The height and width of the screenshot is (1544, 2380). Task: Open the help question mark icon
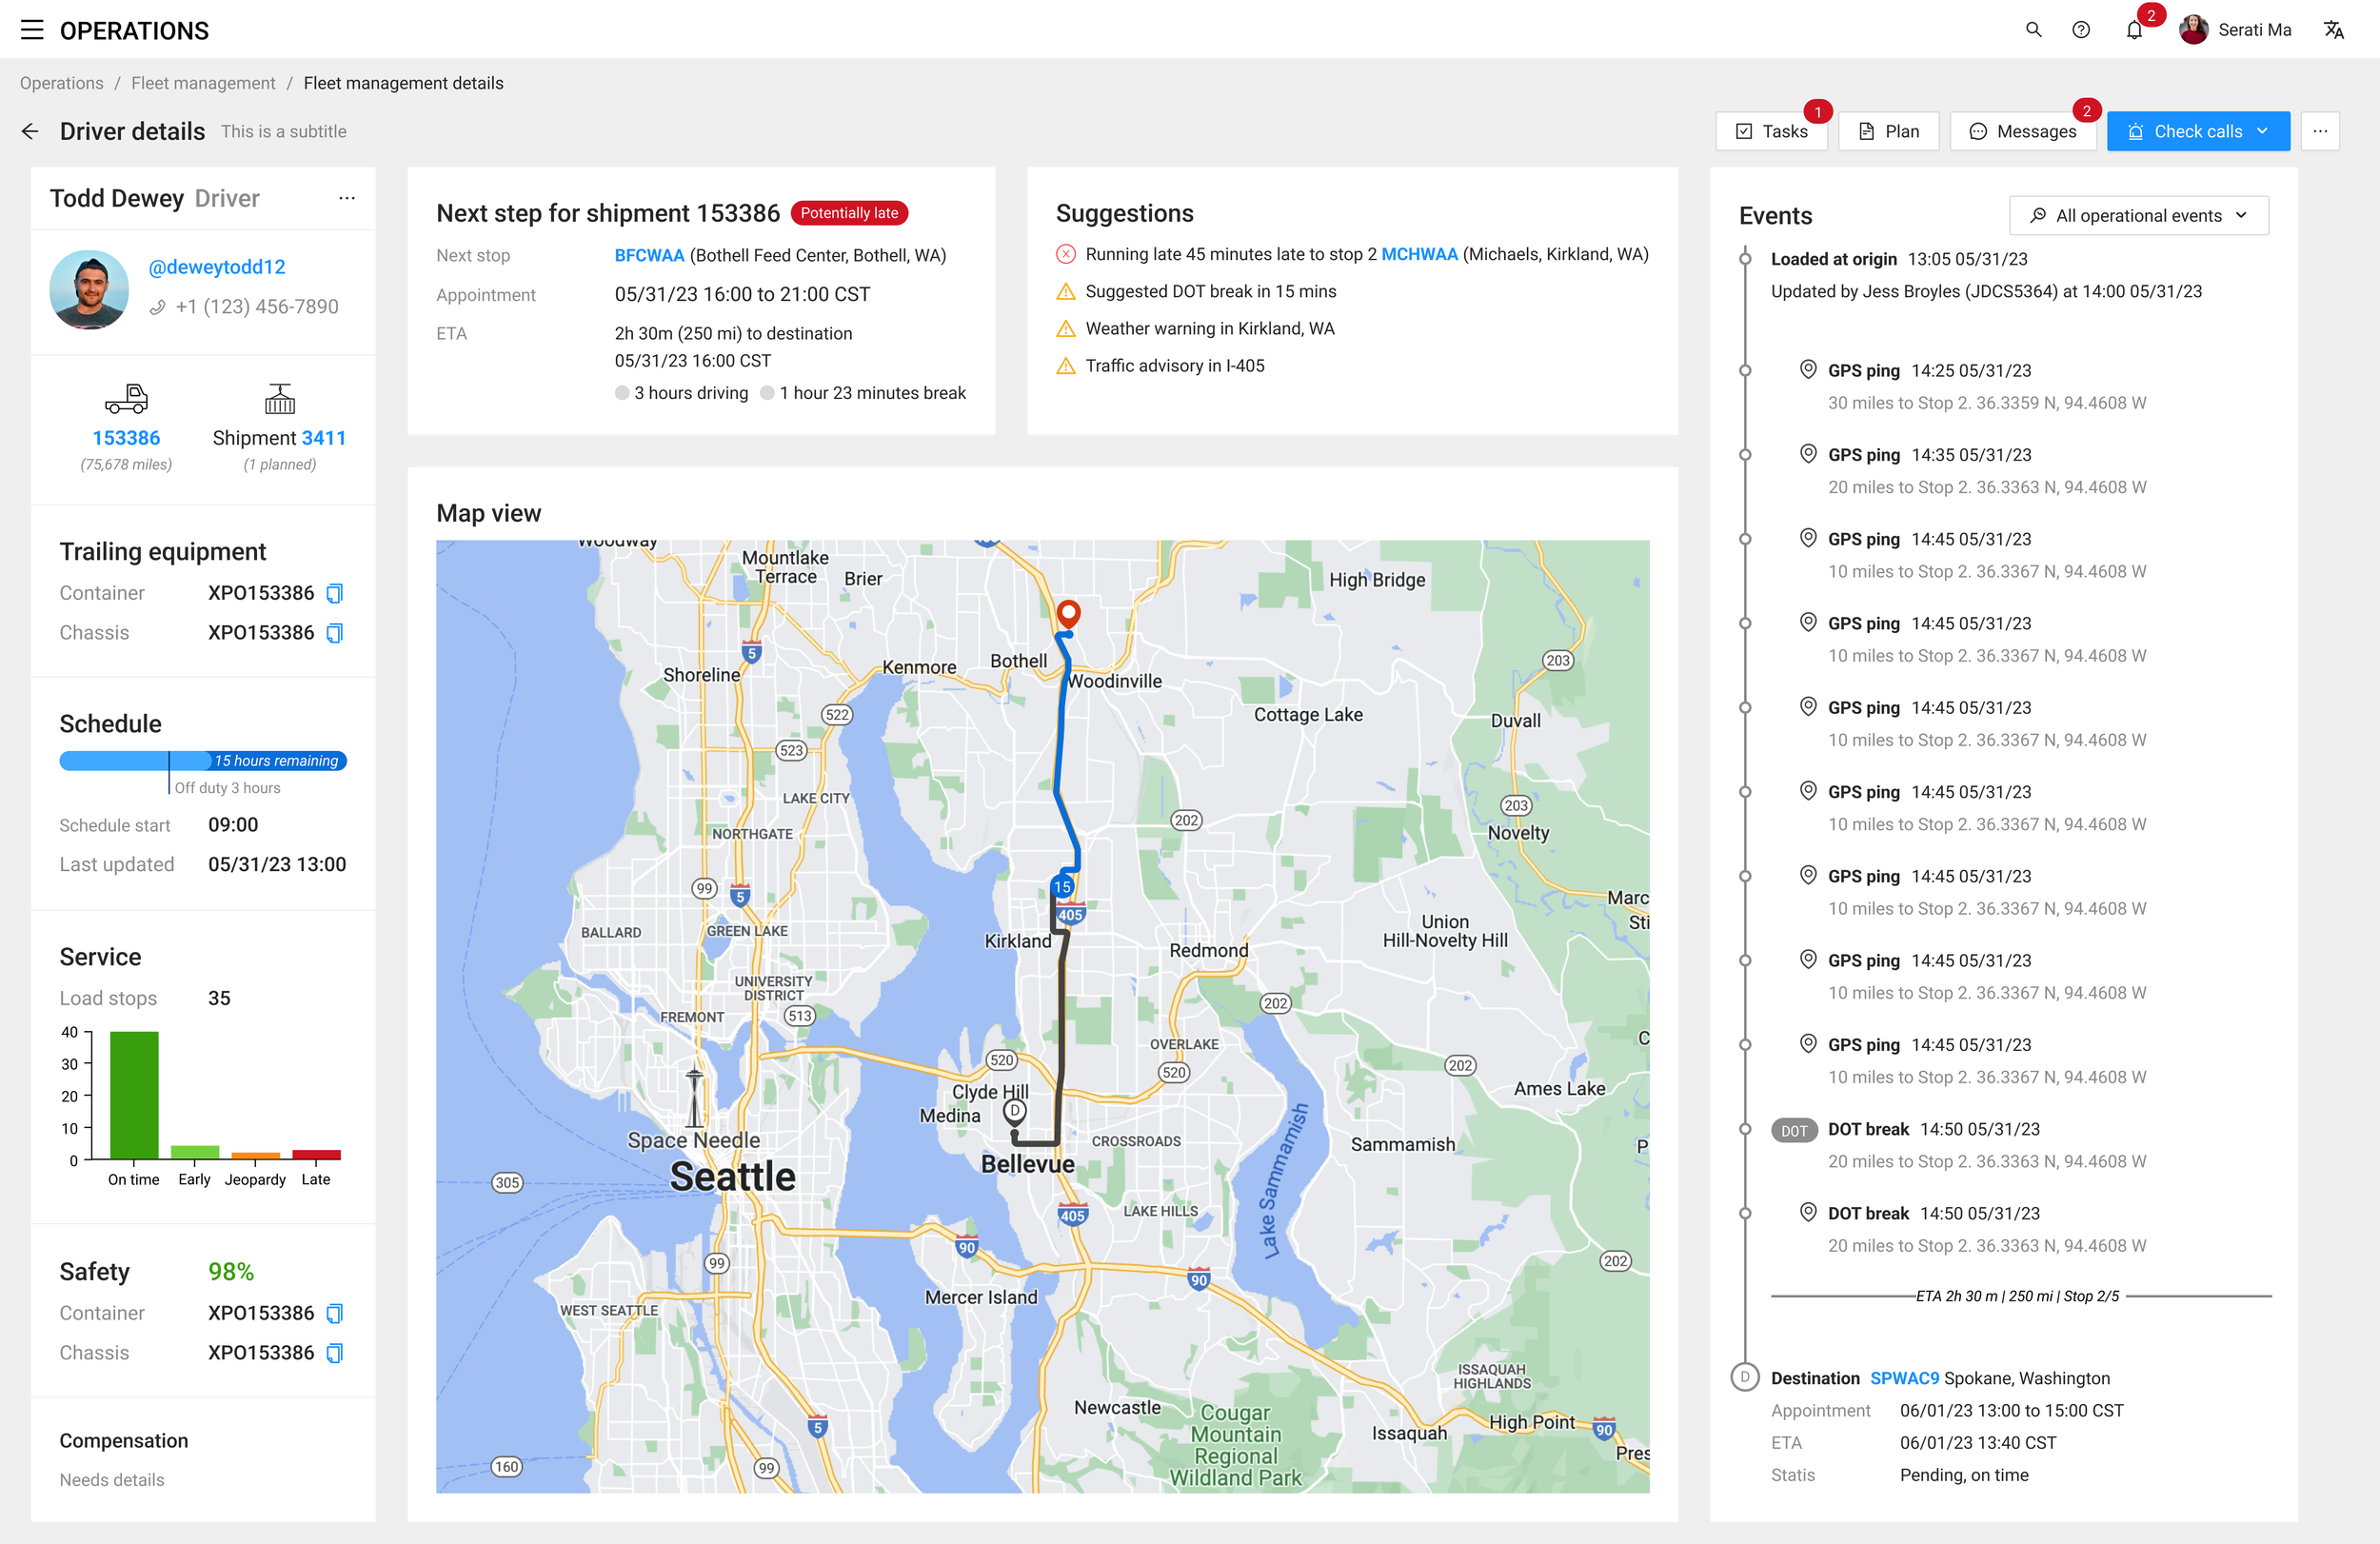[2081, 30]
